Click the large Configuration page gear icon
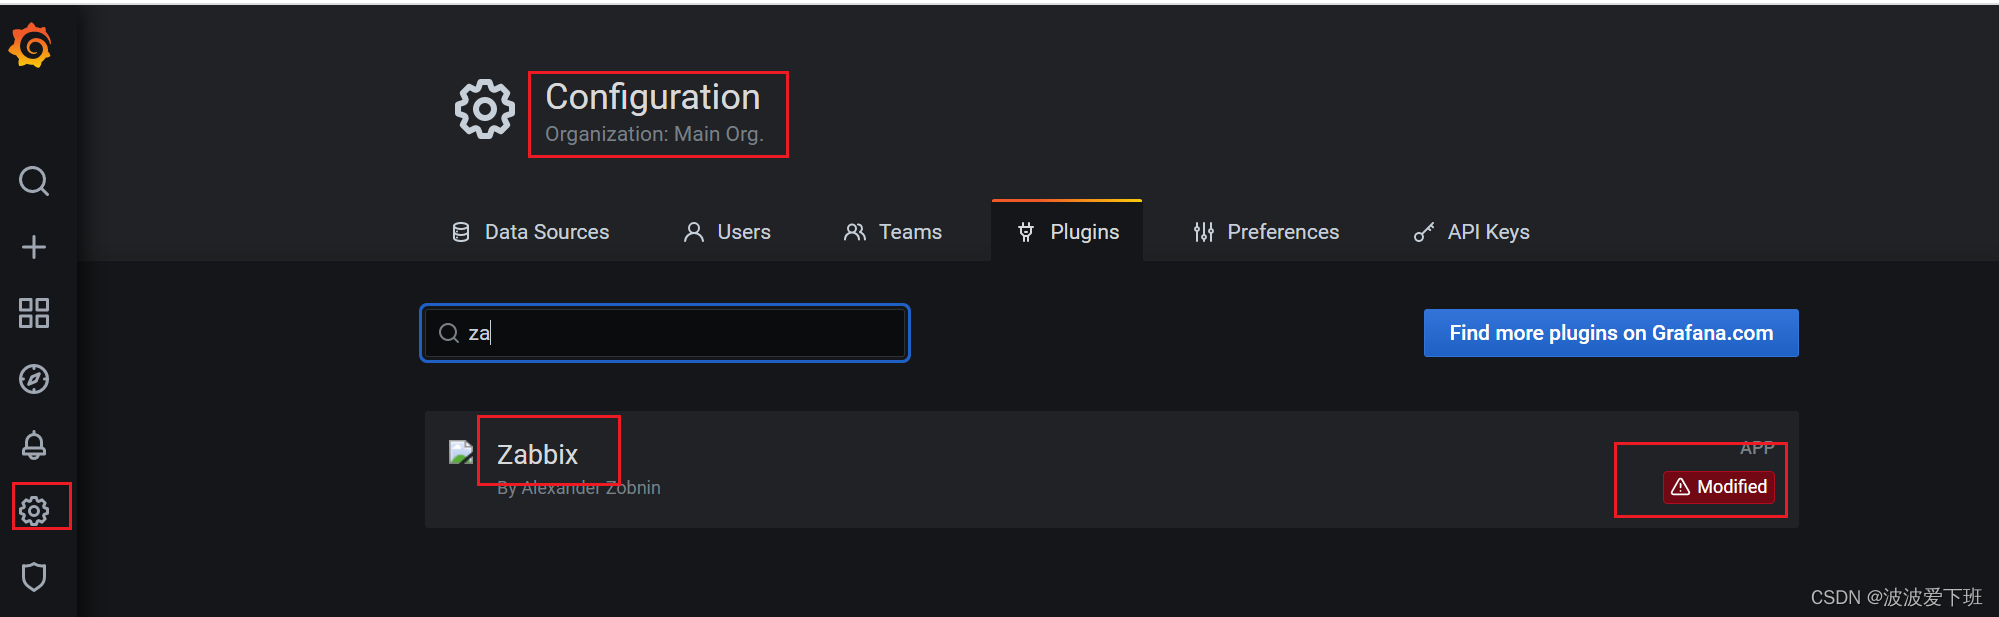The image size is (1999, 617). [x=485, y=109]
